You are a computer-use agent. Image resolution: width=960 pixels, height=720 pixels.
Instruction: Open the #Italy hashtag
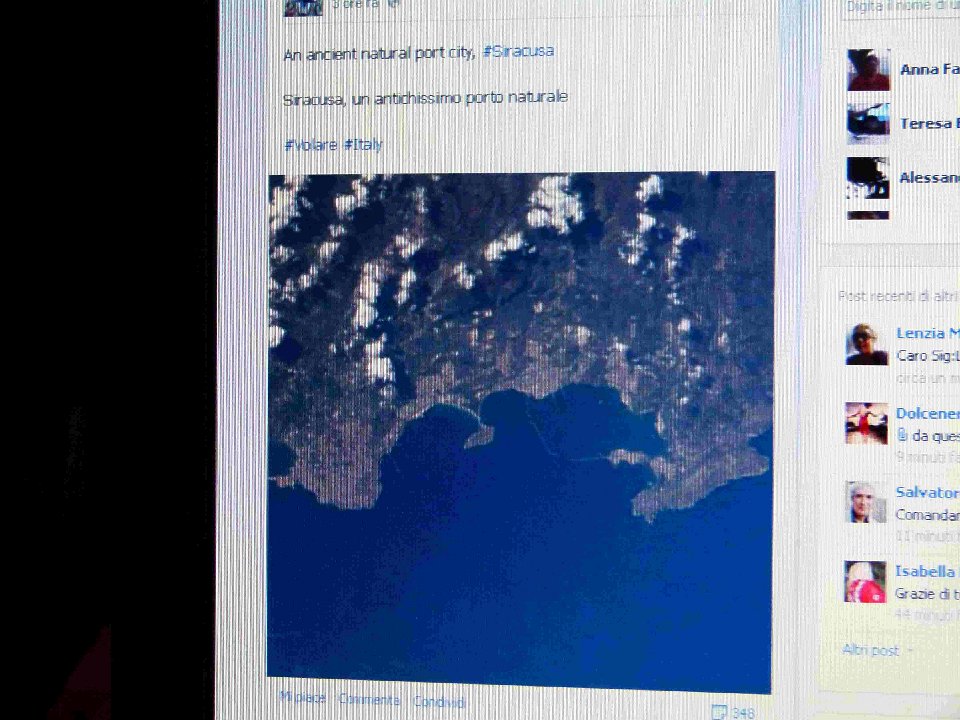tap(363, 145)
